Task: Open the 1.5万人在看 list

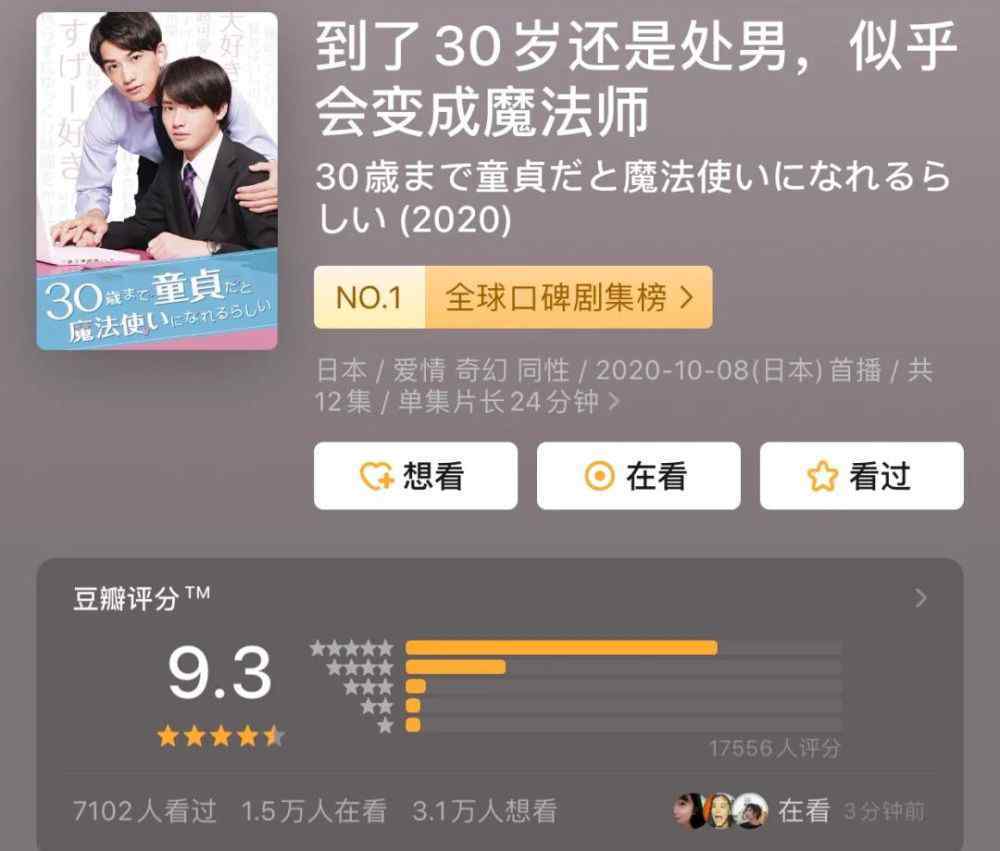Action: tap(314, 811)
